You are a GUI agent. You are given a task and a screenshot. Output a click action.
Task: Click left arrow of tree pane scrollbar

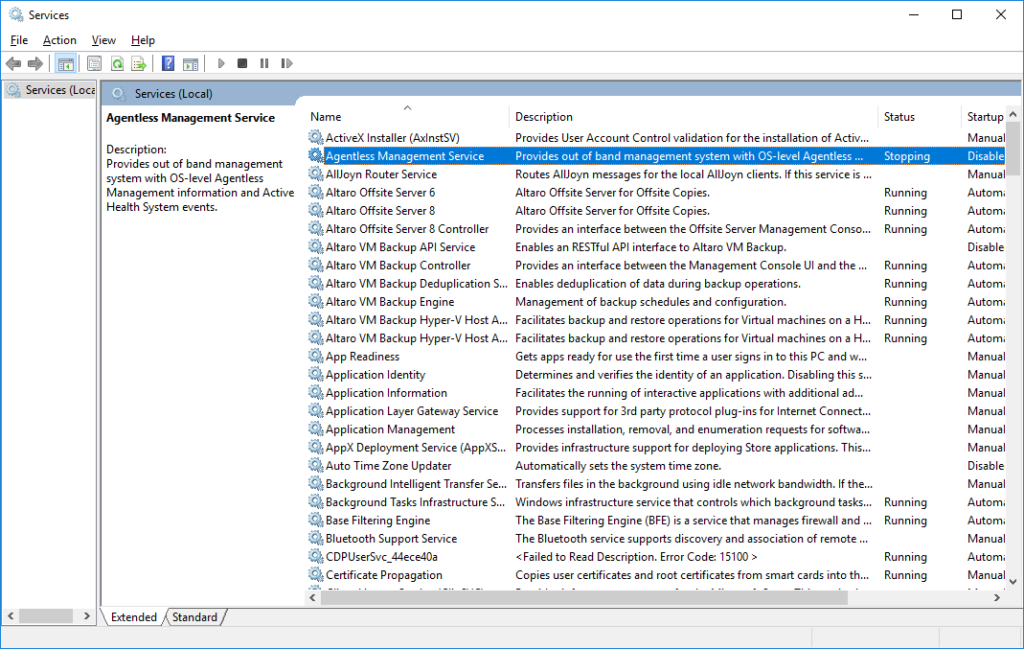click(10, 616)
